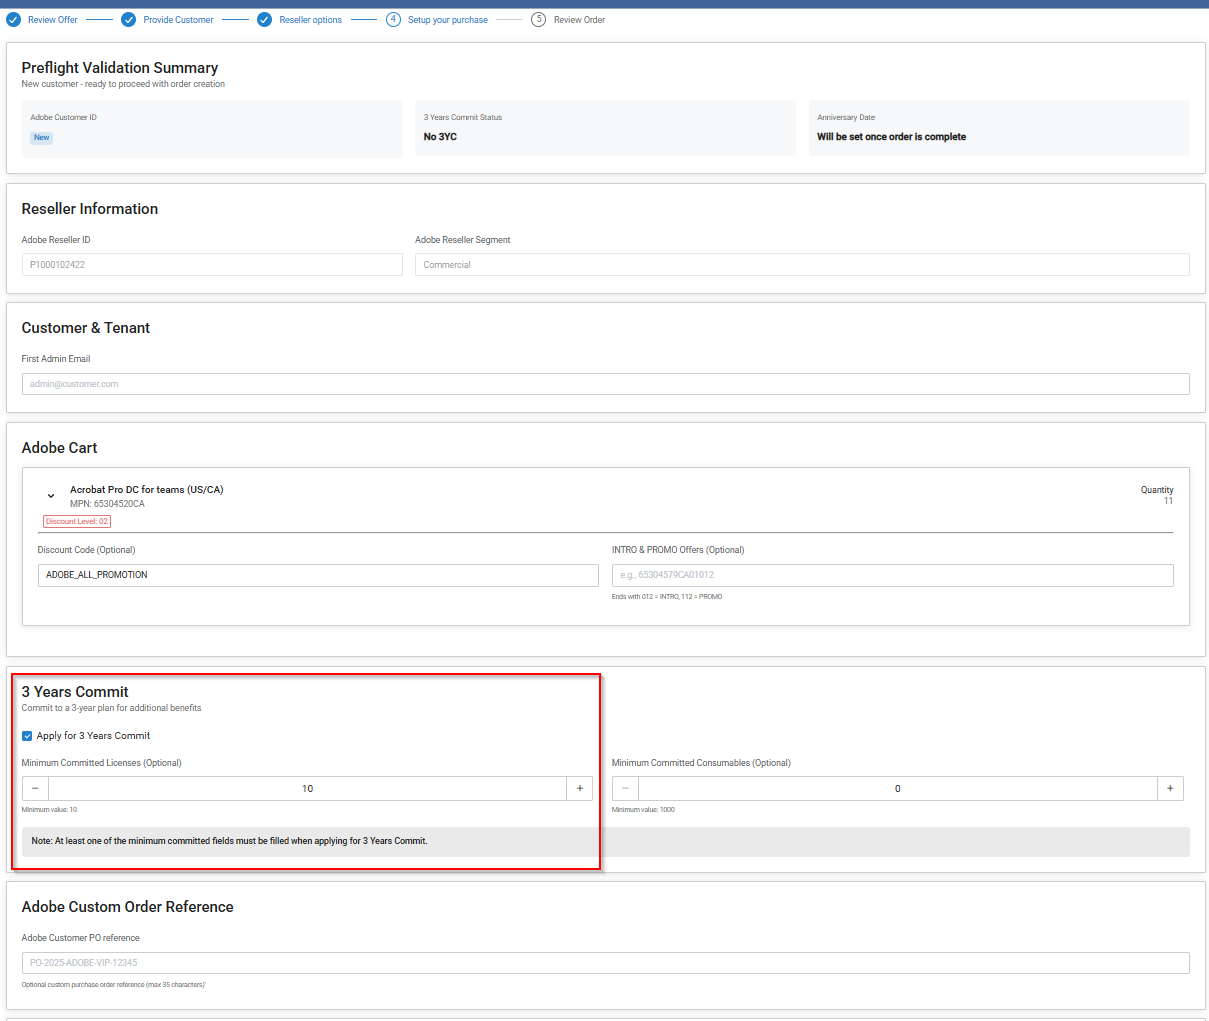Screen dimensions: 1209x1021
Task: Increase Minimum Committed Licenses with plus button
Action: tap(580, 789)
